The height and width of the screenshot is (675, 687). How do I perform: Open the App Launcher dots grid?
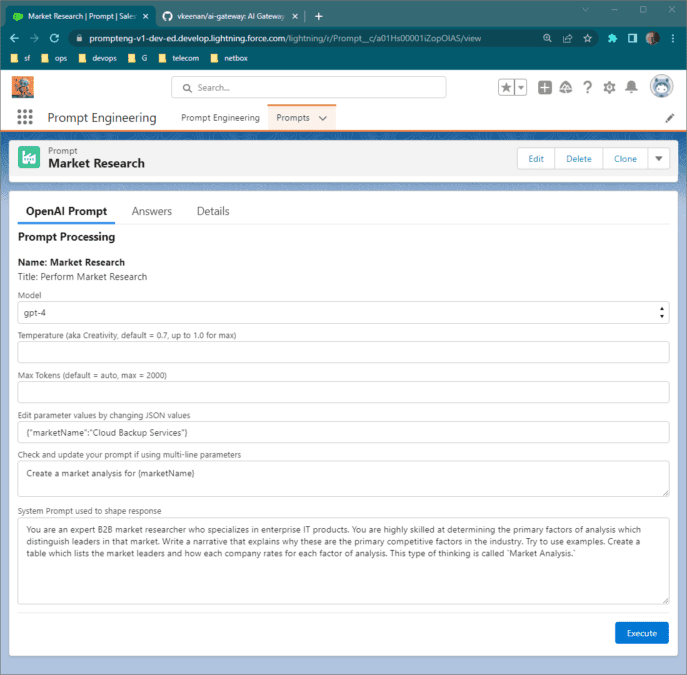click(25, 117)
